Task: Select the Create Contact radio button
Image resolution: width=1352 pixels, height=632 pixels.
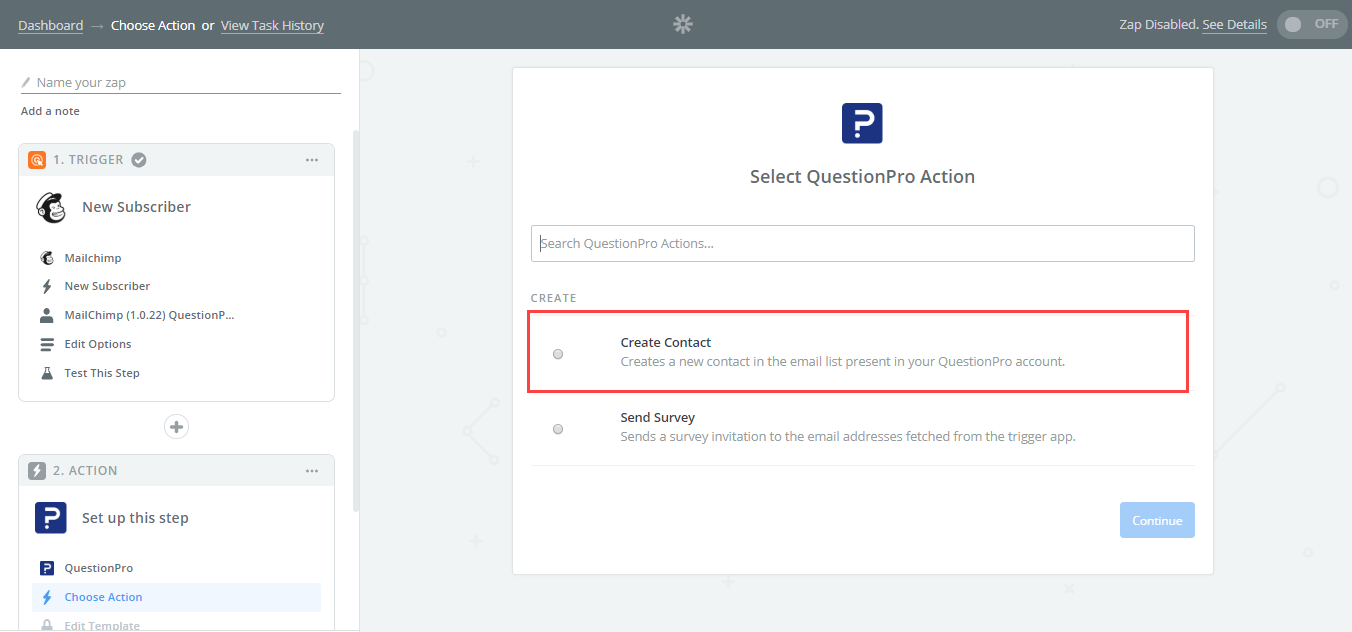Action: coord(558,354)
